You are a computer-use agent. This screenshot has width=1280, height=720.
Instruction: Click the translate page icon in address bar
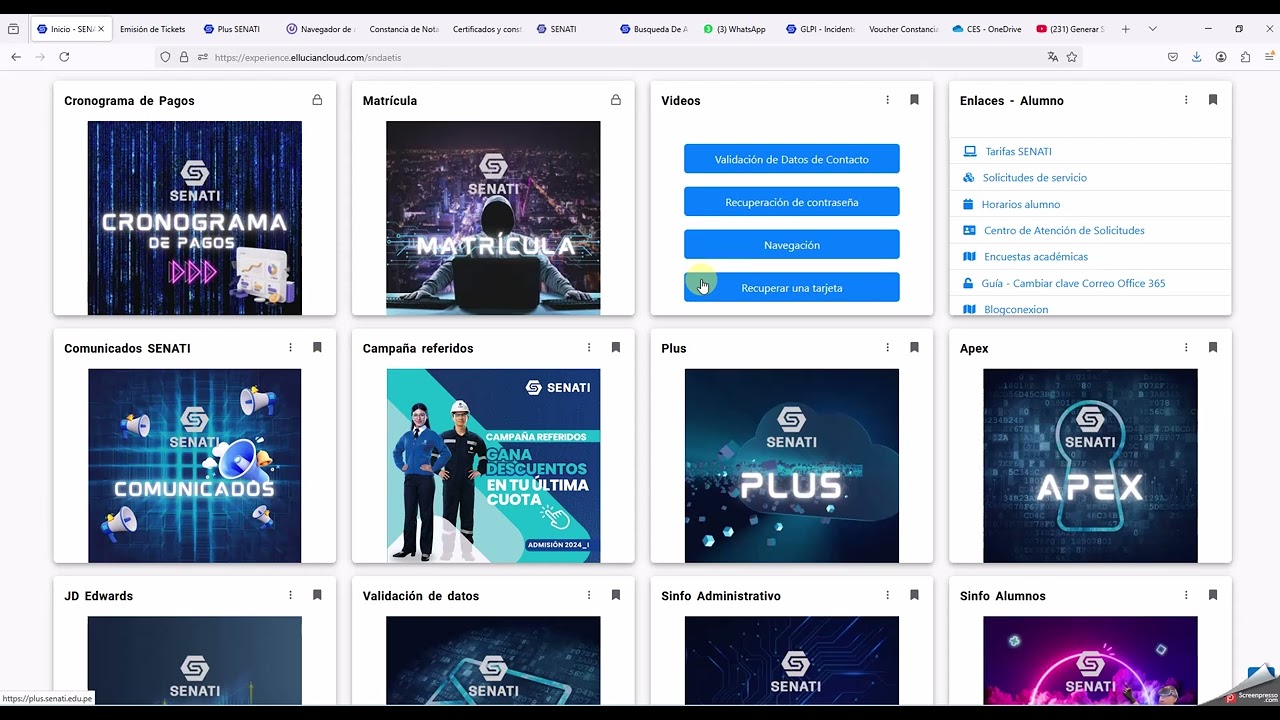[x=1052, y=57]
